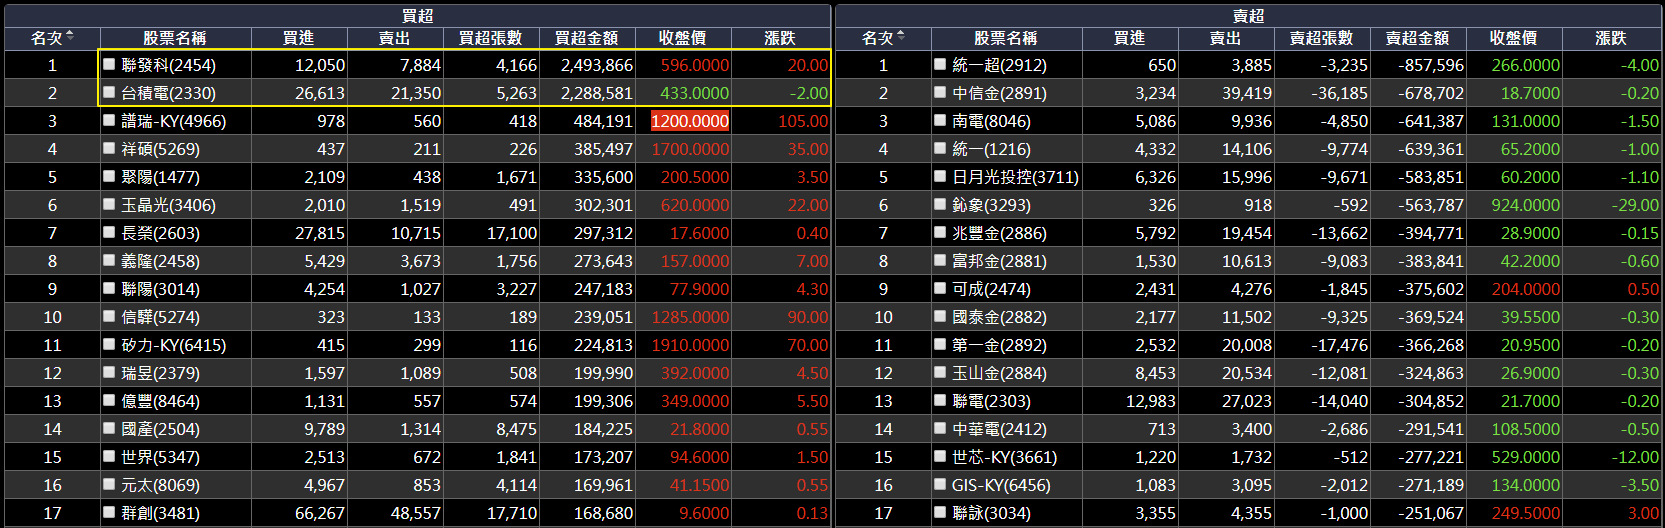Click highlighted closing price 1200.0000
1665x528 pixels.
point(690,121)
